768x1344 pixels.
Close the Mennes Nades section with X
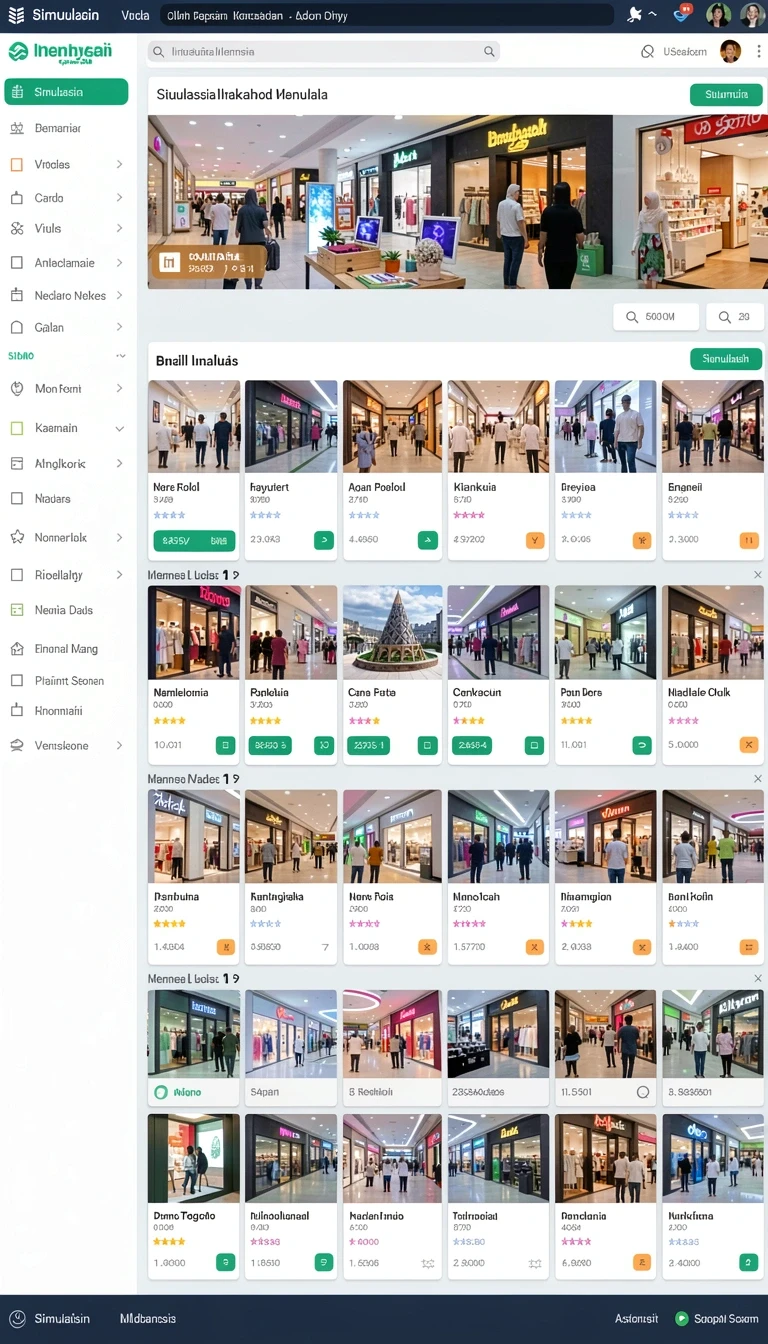point(757,778)
